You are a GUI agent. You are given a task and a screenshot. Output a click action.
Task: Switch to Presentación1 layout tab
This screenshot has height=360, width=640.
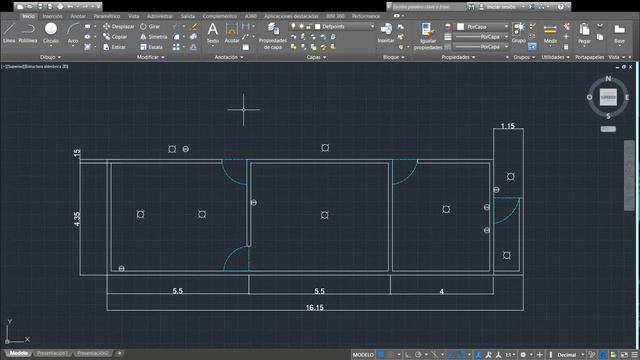coord(52,353)
